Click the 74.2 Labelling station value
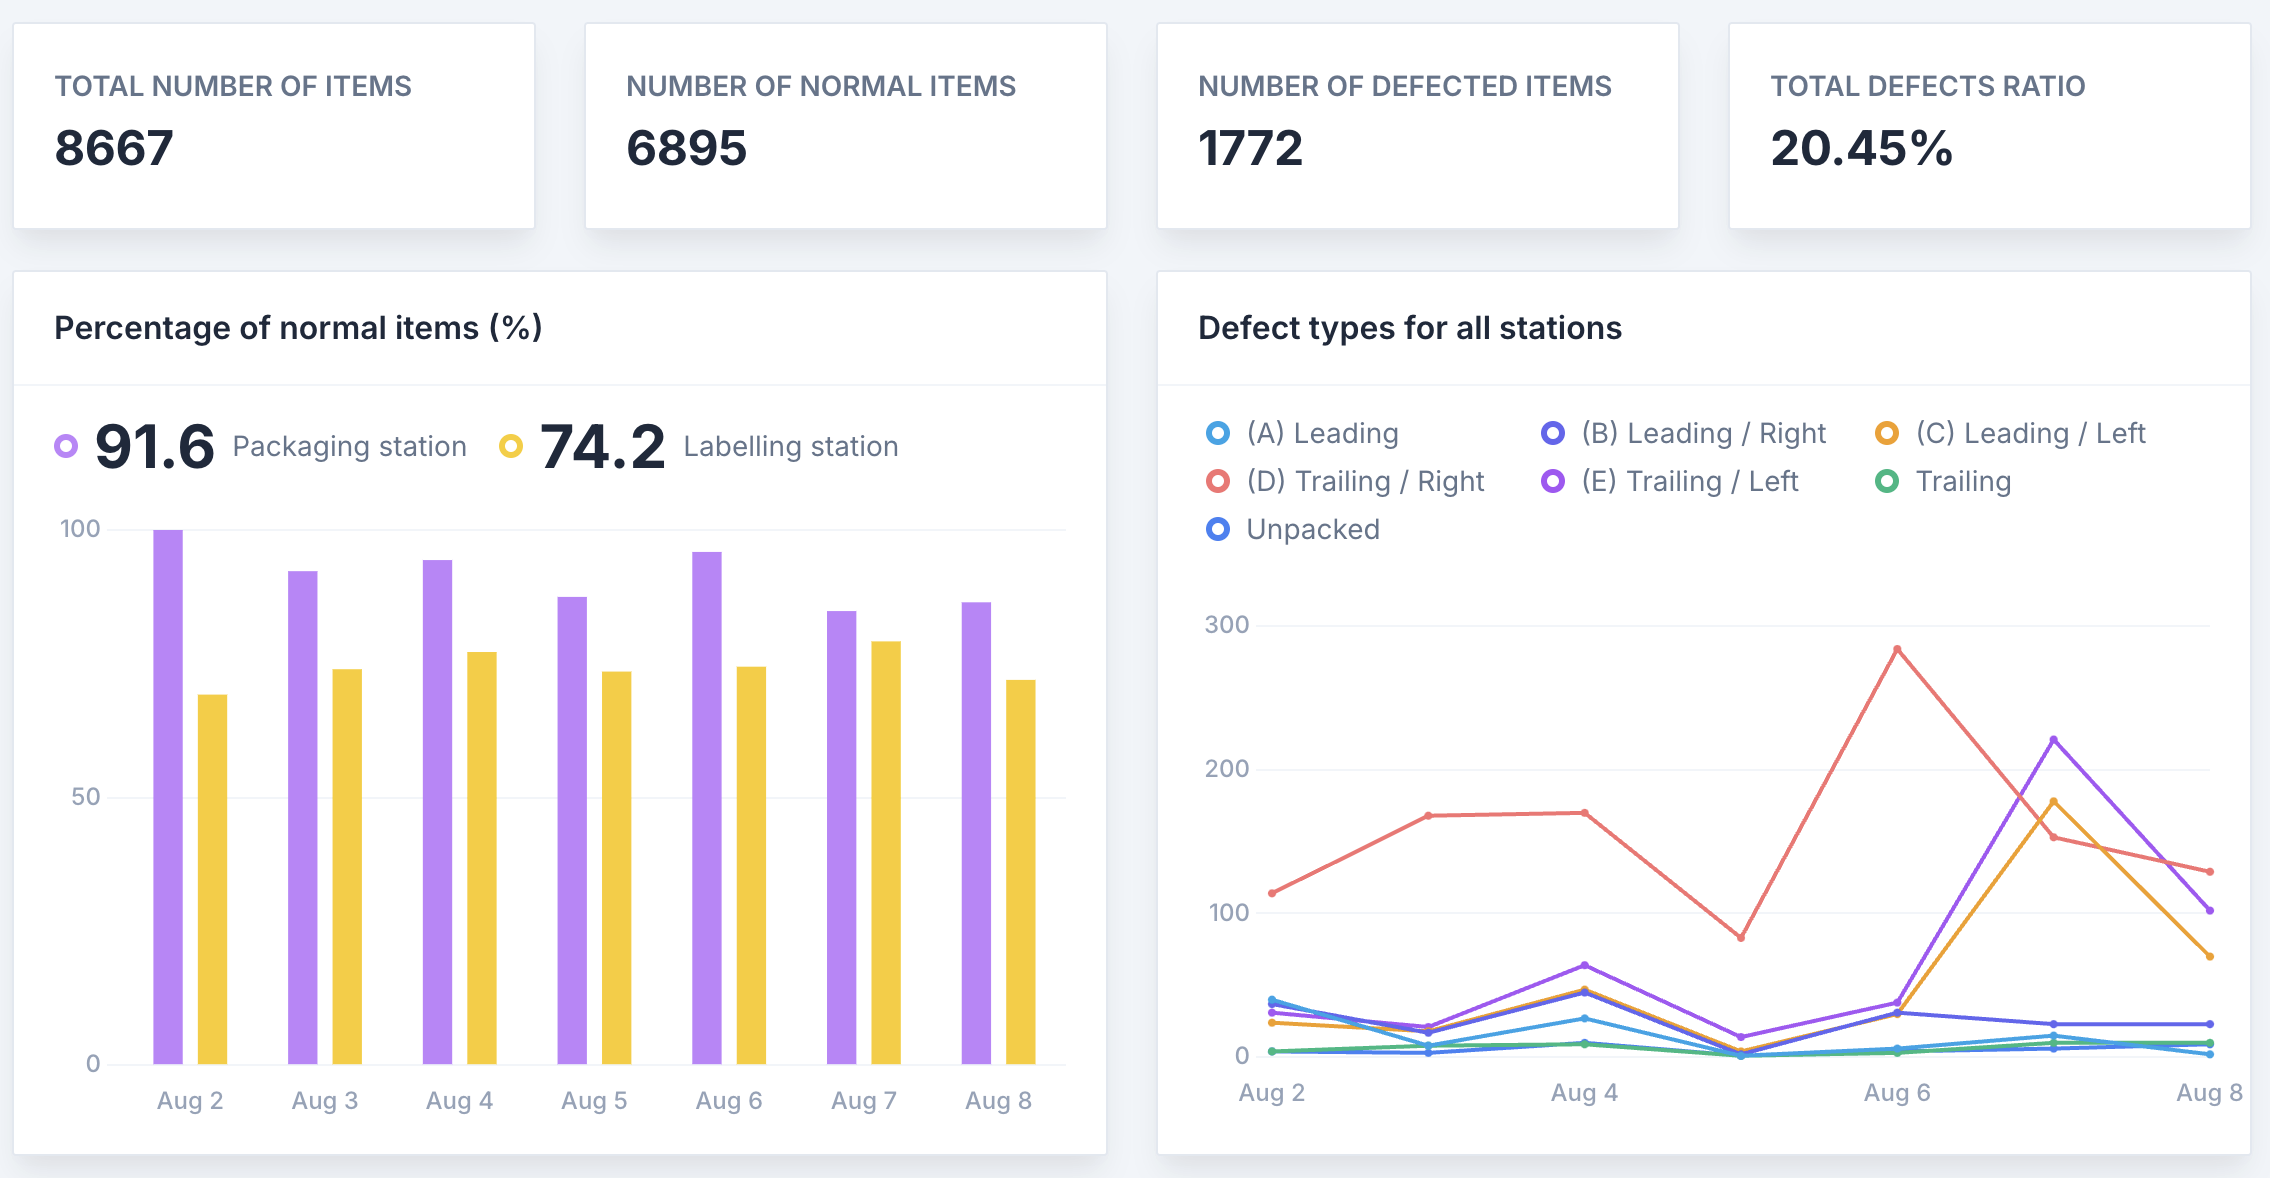The width and height of the screenshot is (2270, 1178). 603,446
